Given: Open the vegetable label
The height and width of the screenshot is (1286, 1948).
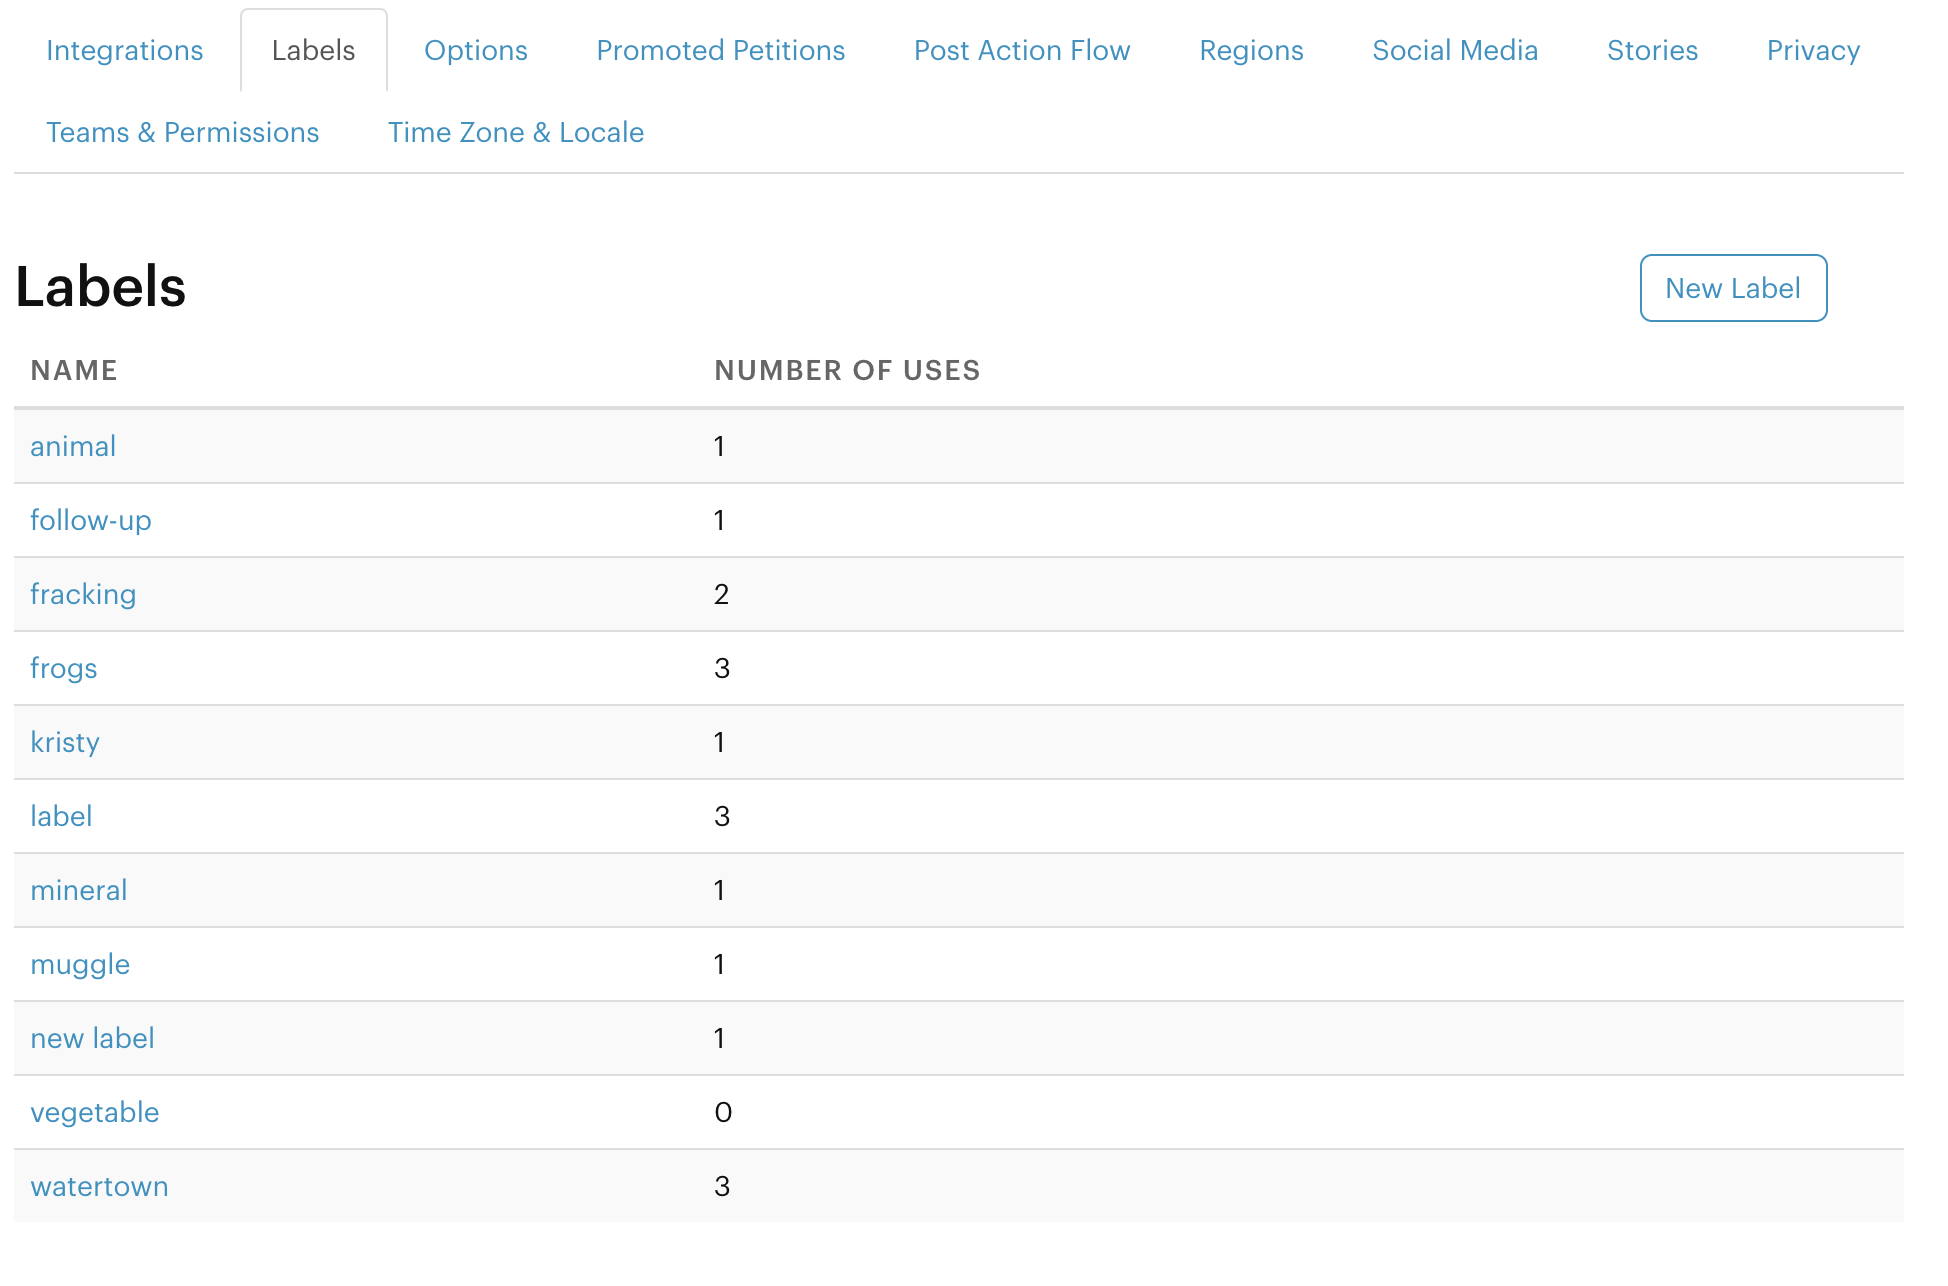Looking at the screenshot, I should [x=95, y=1112].
